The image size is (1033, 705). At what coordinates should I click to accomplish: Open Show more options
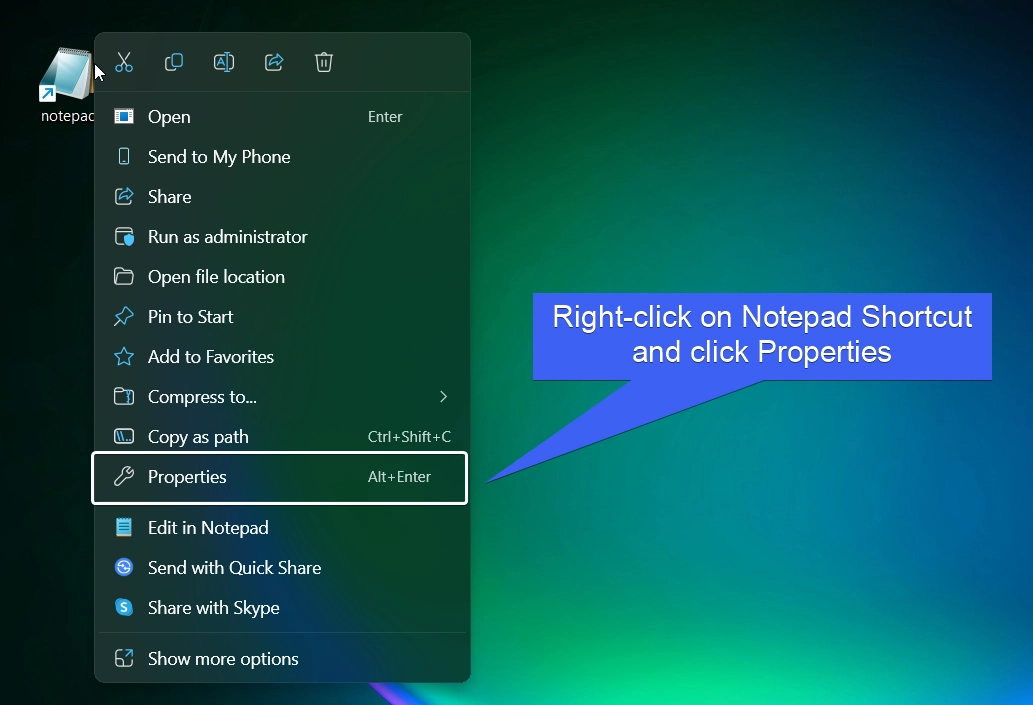tap(282, 658)
